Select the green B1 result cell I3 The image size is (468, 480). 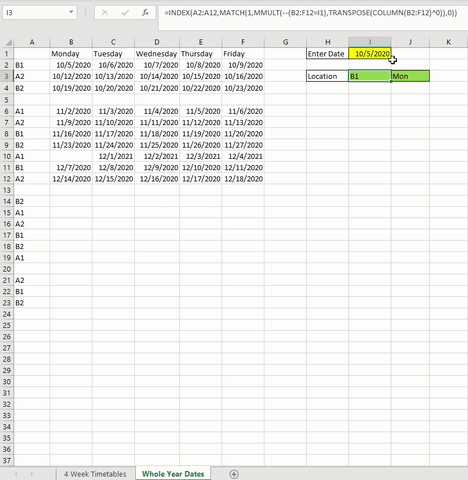(x=370, y=76)
